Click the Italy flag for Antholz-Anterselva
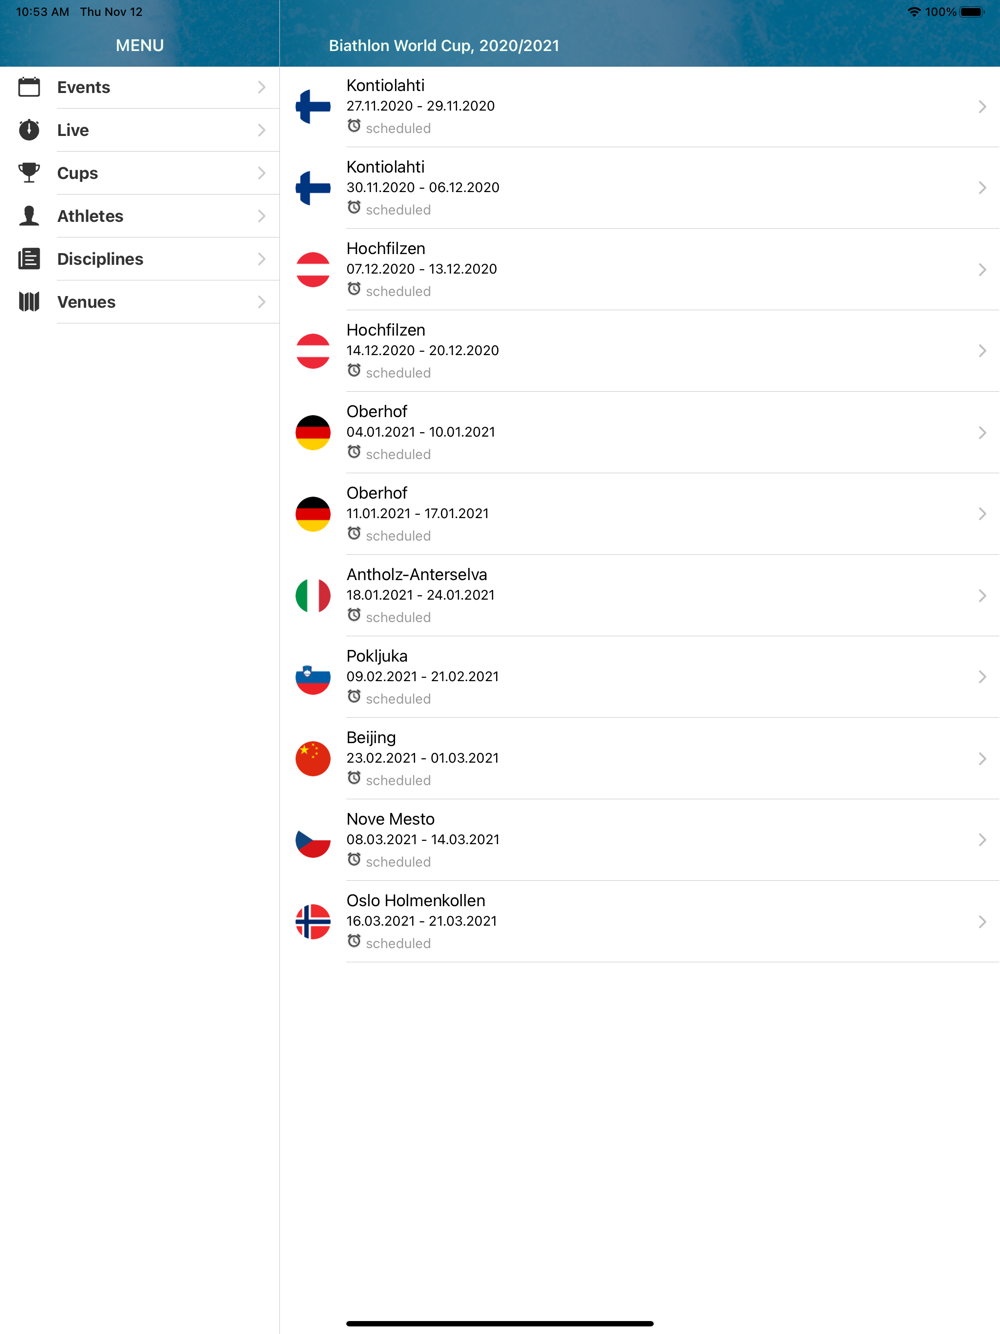 click(313, 596)
